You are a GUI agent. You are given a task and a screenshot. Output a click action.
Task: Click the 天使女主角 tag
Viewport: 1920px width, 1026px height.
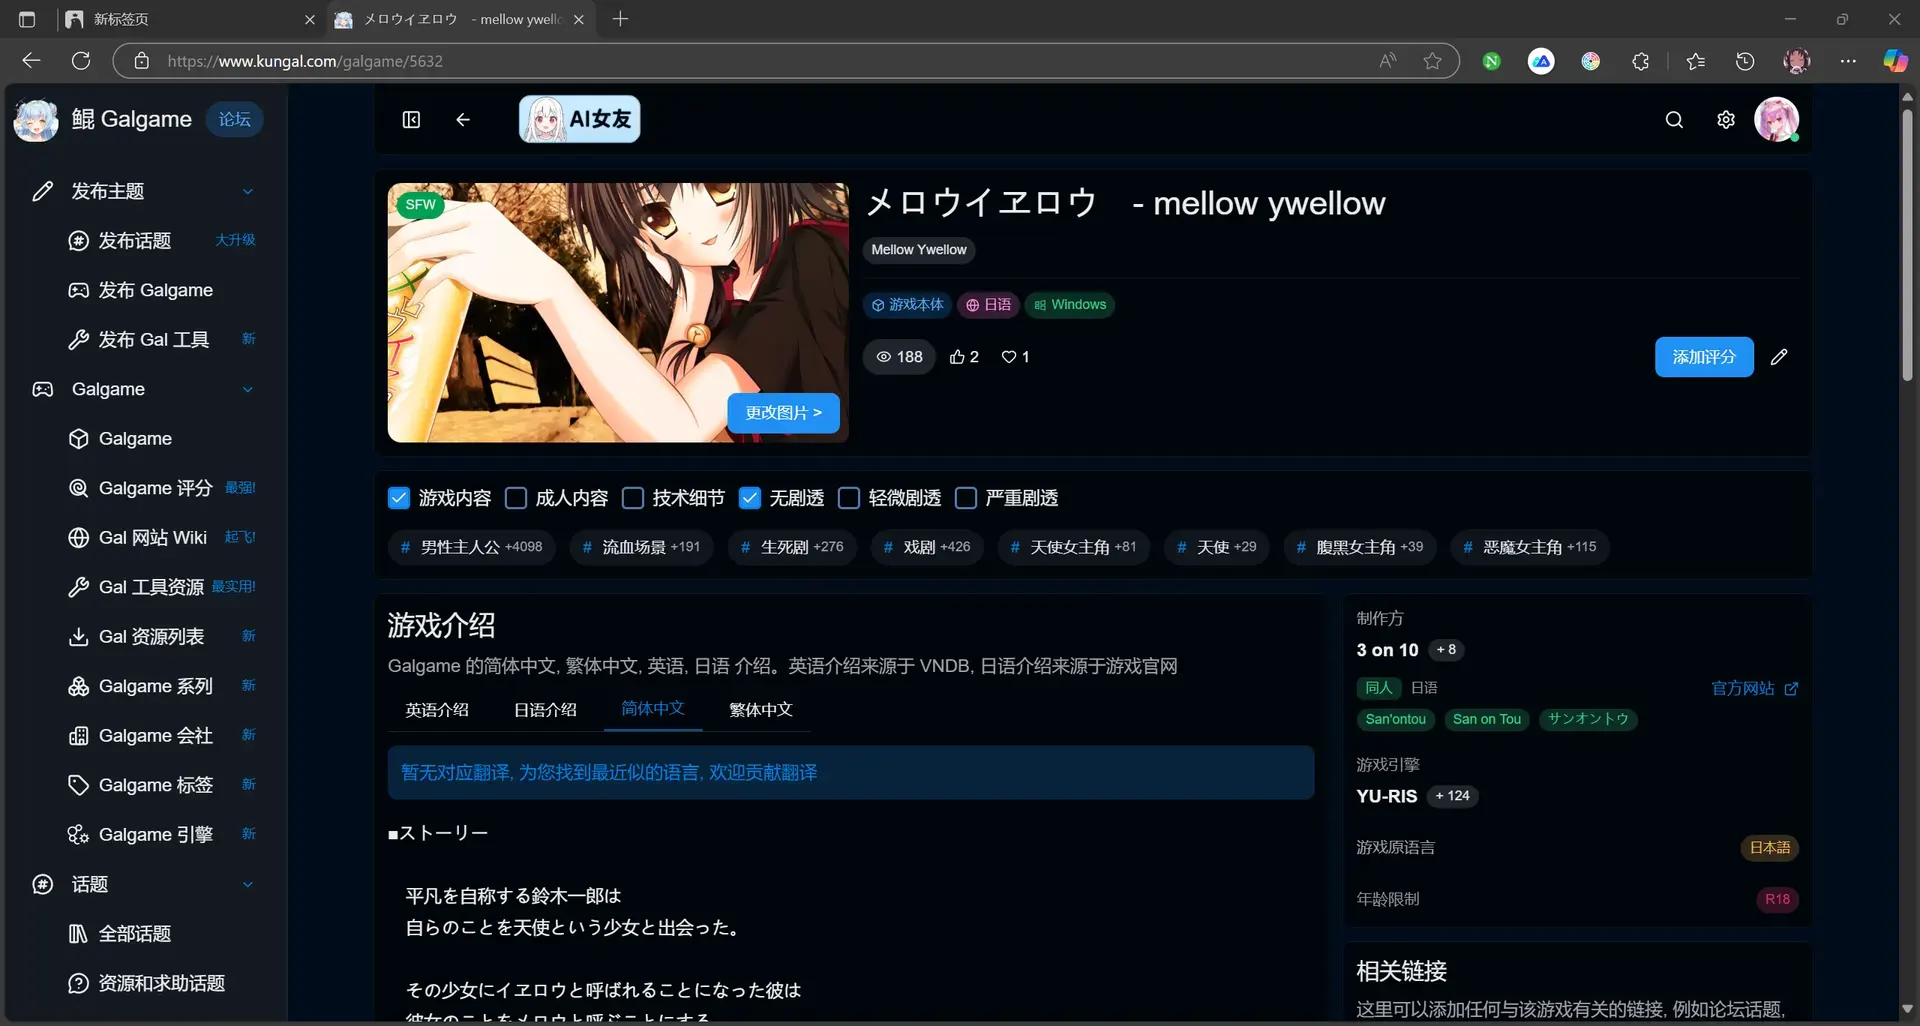click(1073, 547)
